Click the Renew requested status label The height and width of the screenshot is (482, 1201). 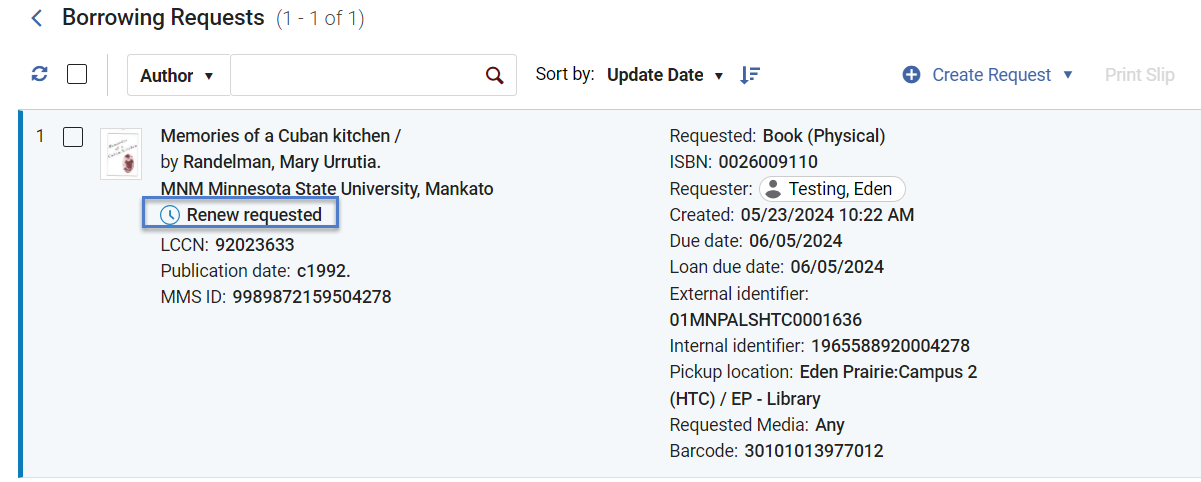coord(254,215)
